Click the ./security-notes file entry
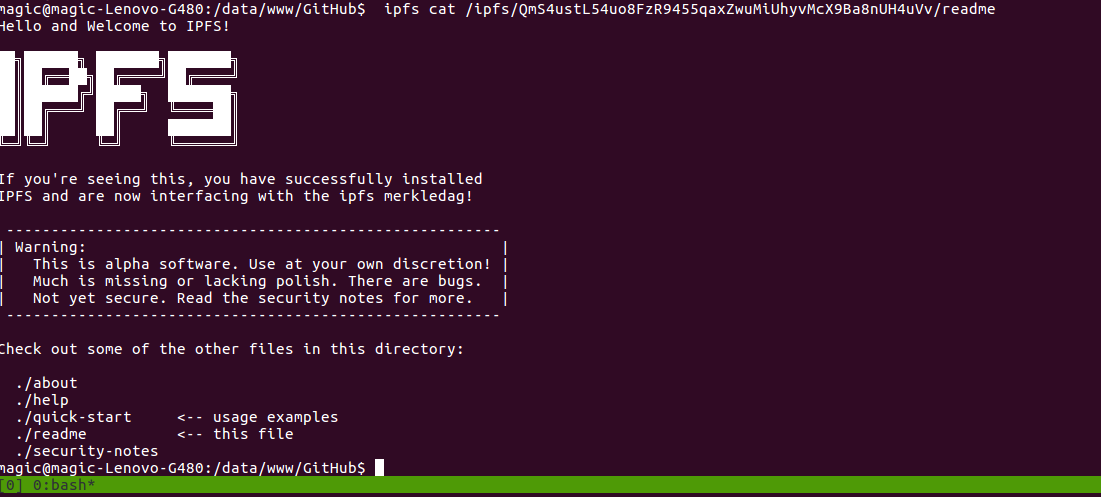Screen dimensions: 1101x497 [86, 451]
